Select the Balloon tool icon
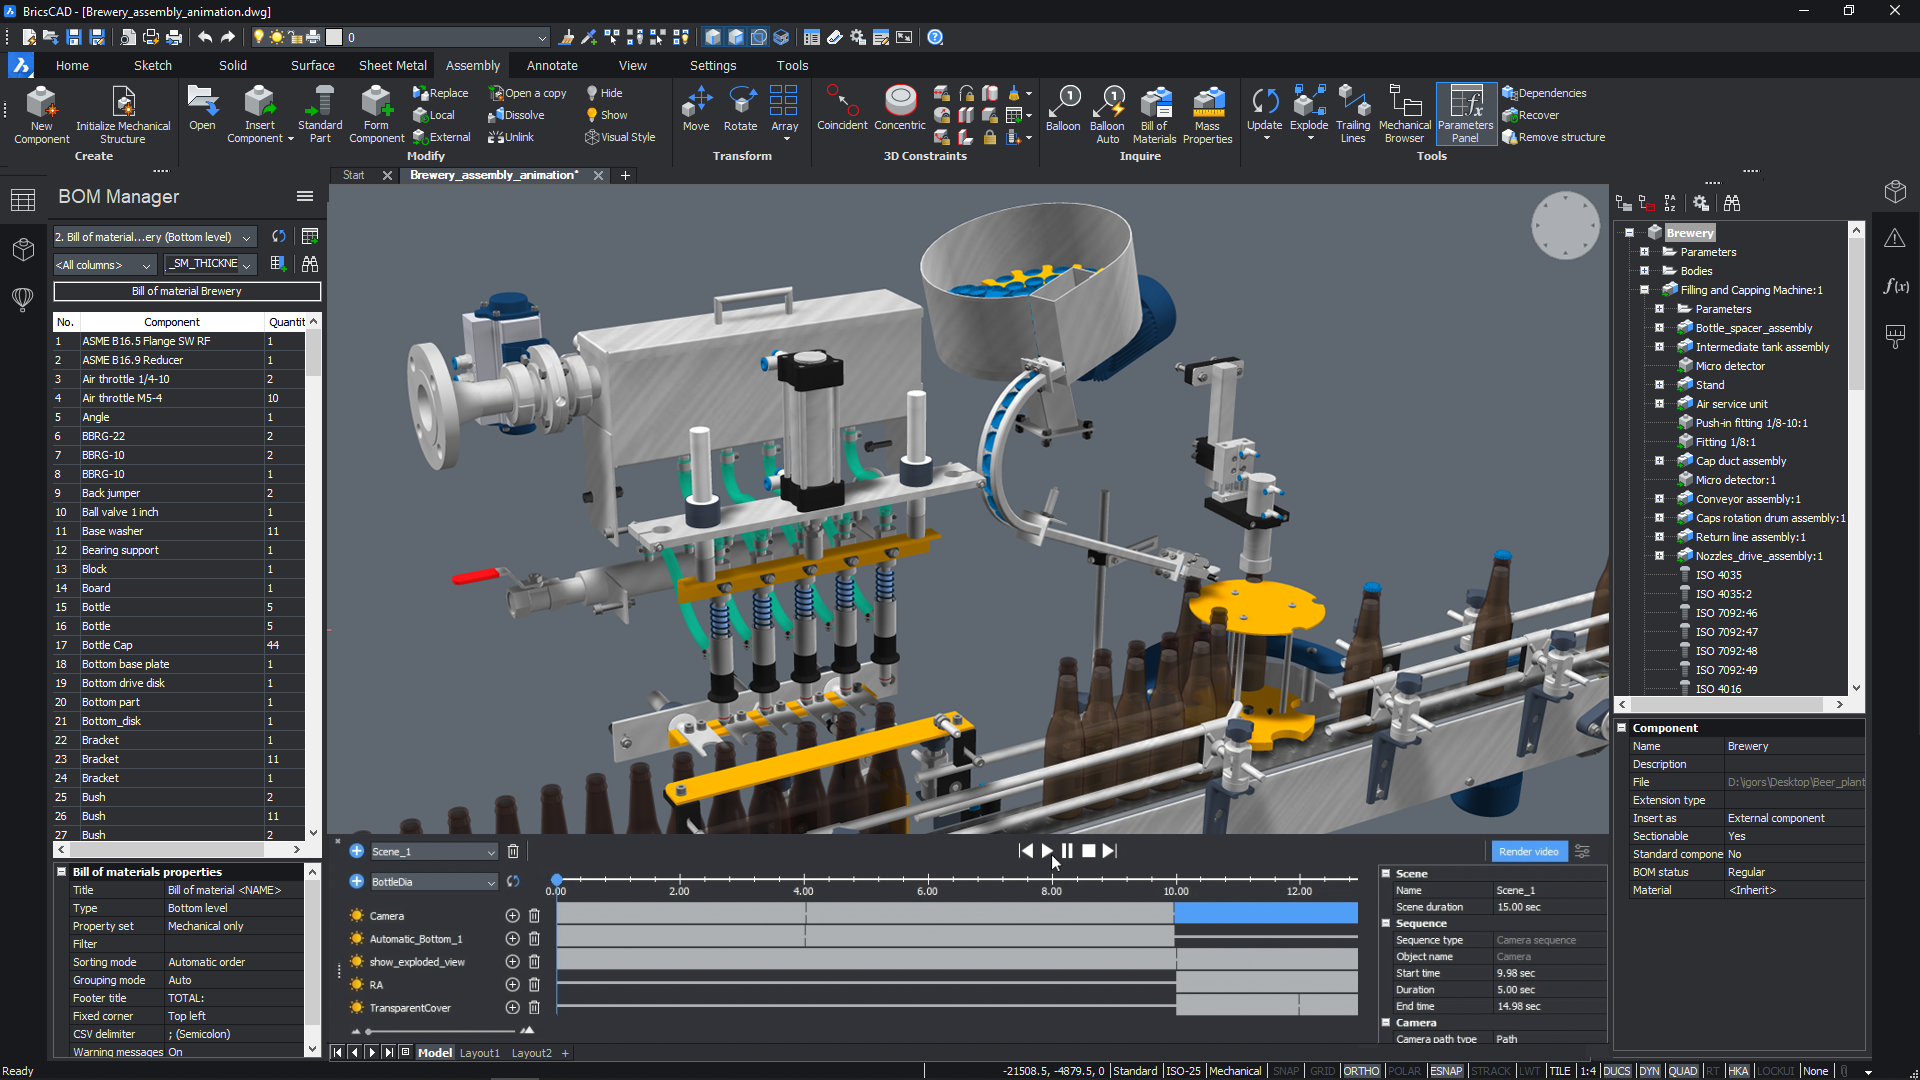The width and height of the screenshot is (1920, 1080). (1063, 103)
